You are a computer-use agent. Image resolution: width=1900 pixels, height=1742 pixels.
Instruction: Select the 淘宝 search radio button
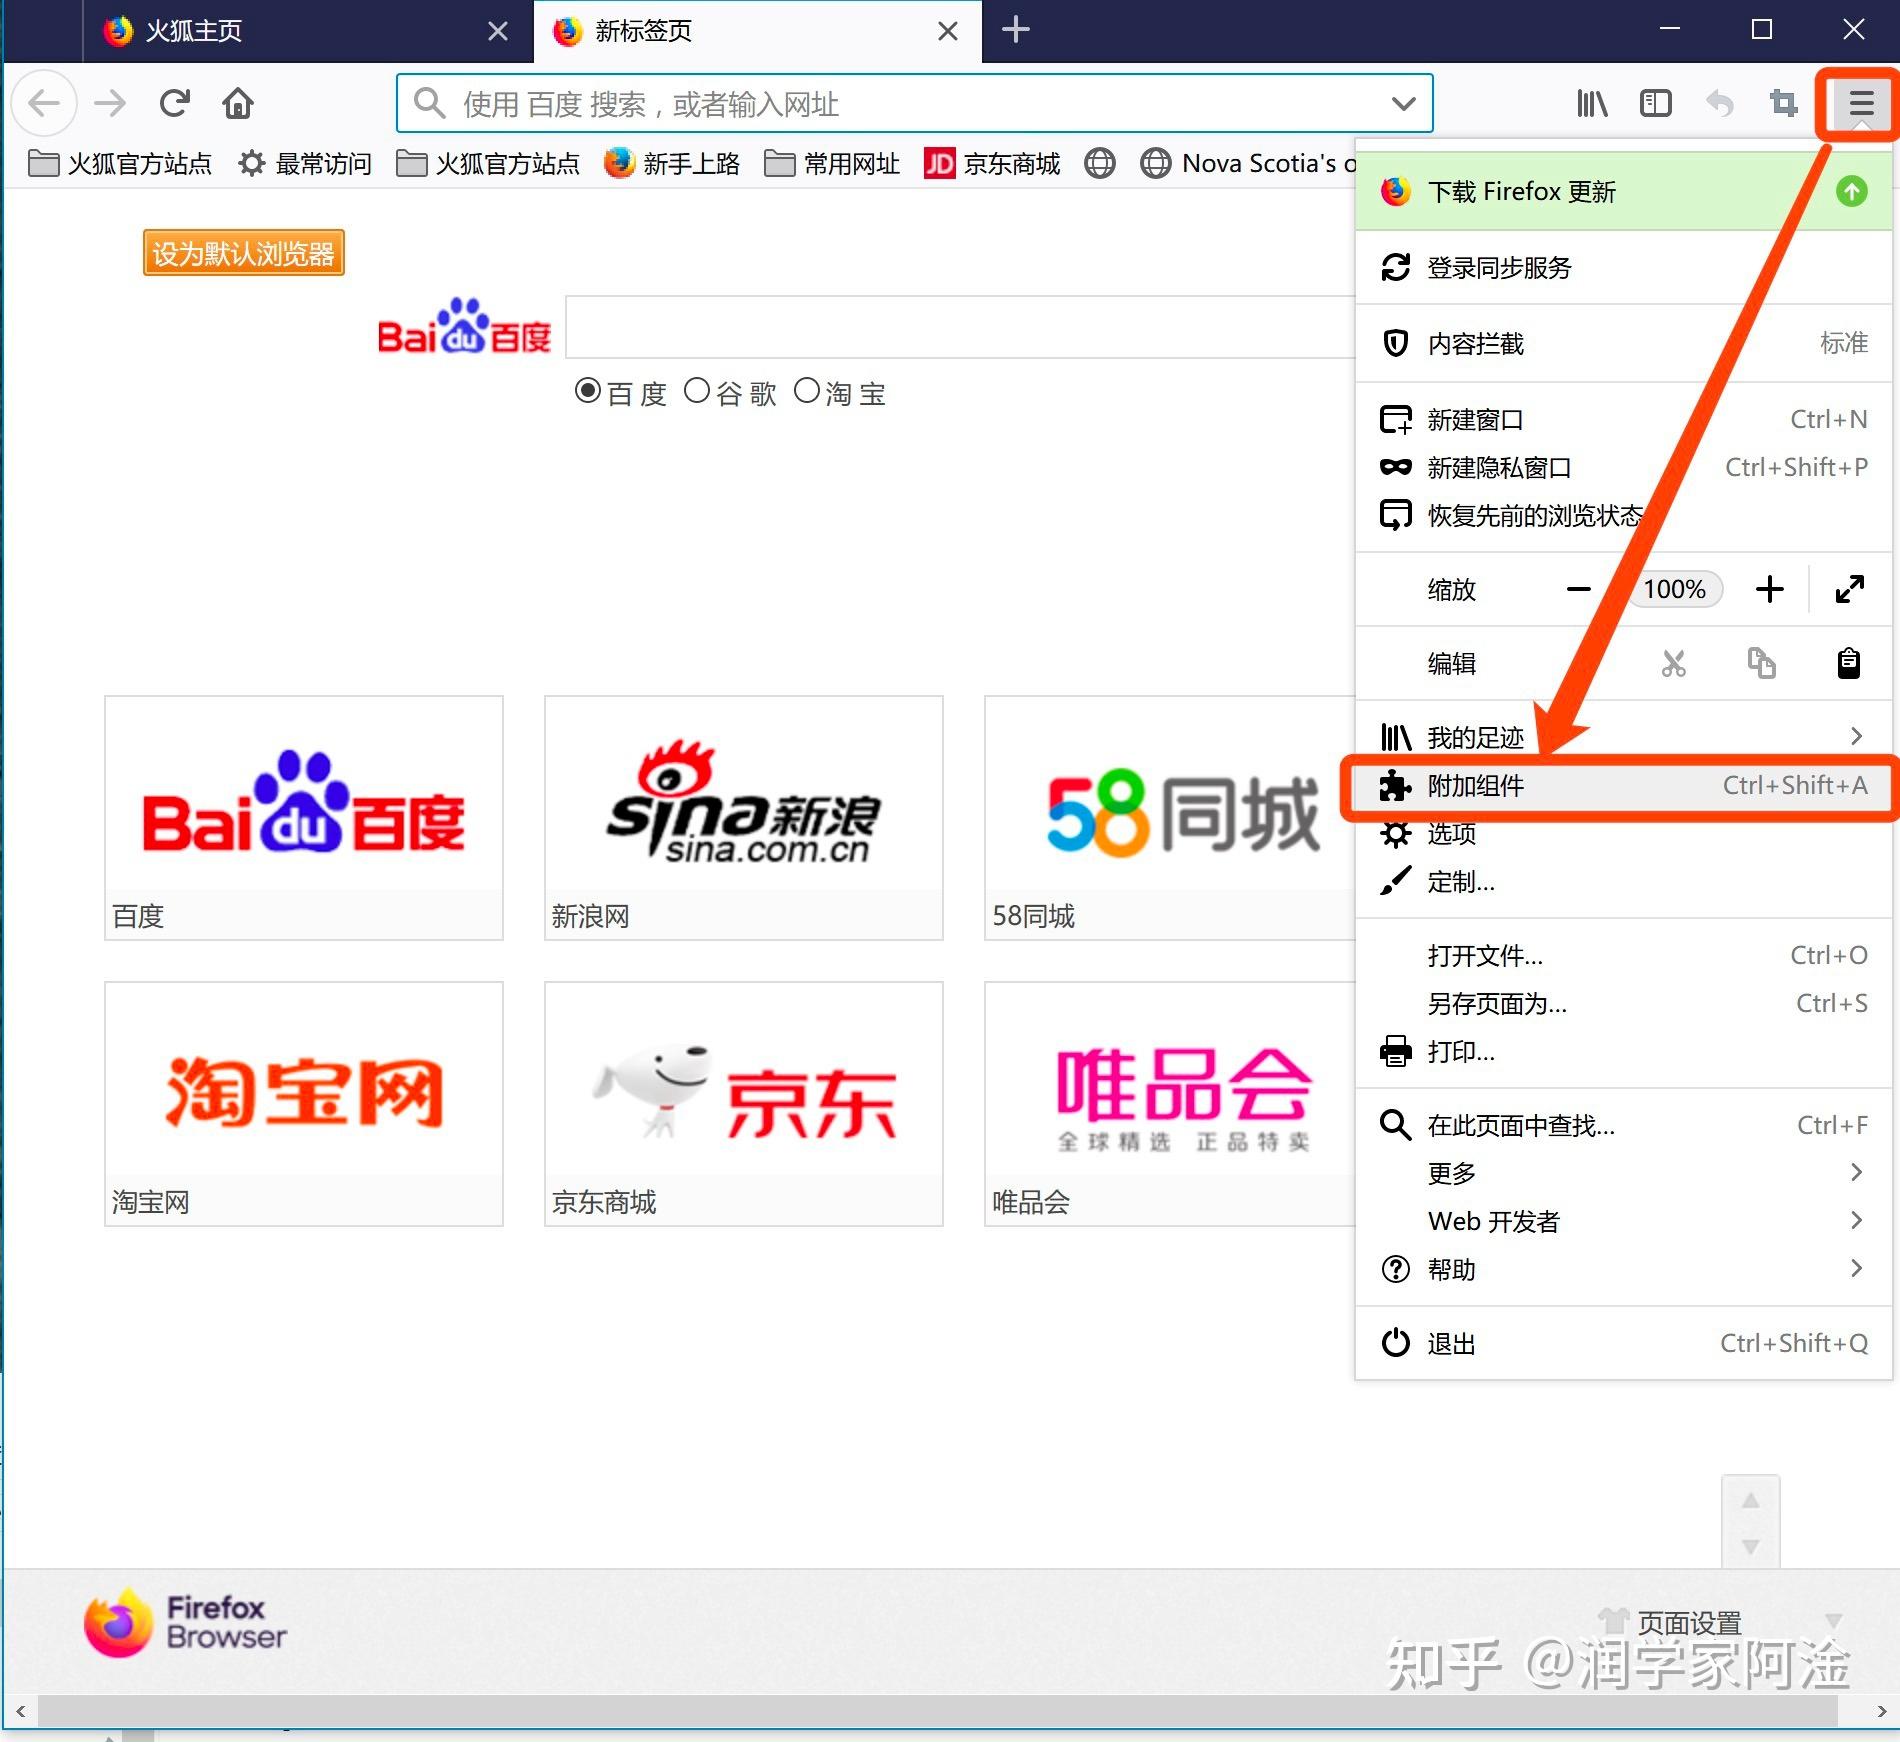tap(807, 391)
